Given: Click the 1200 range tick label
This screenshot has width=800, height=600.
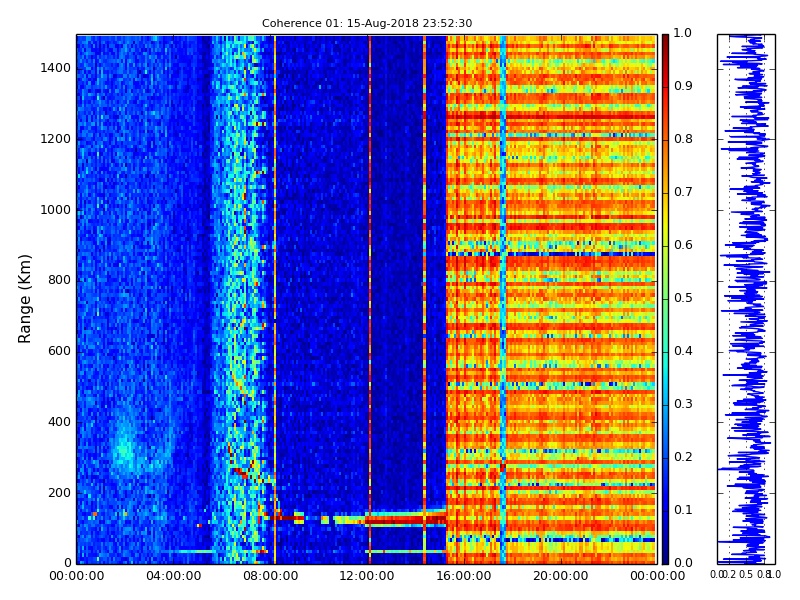Looking at the screenshot, I should [x=56, y=139].
